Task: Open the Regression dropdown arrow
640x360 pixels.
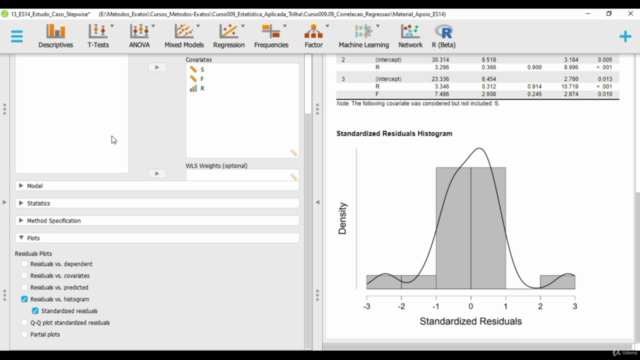Action: [243, 26]
